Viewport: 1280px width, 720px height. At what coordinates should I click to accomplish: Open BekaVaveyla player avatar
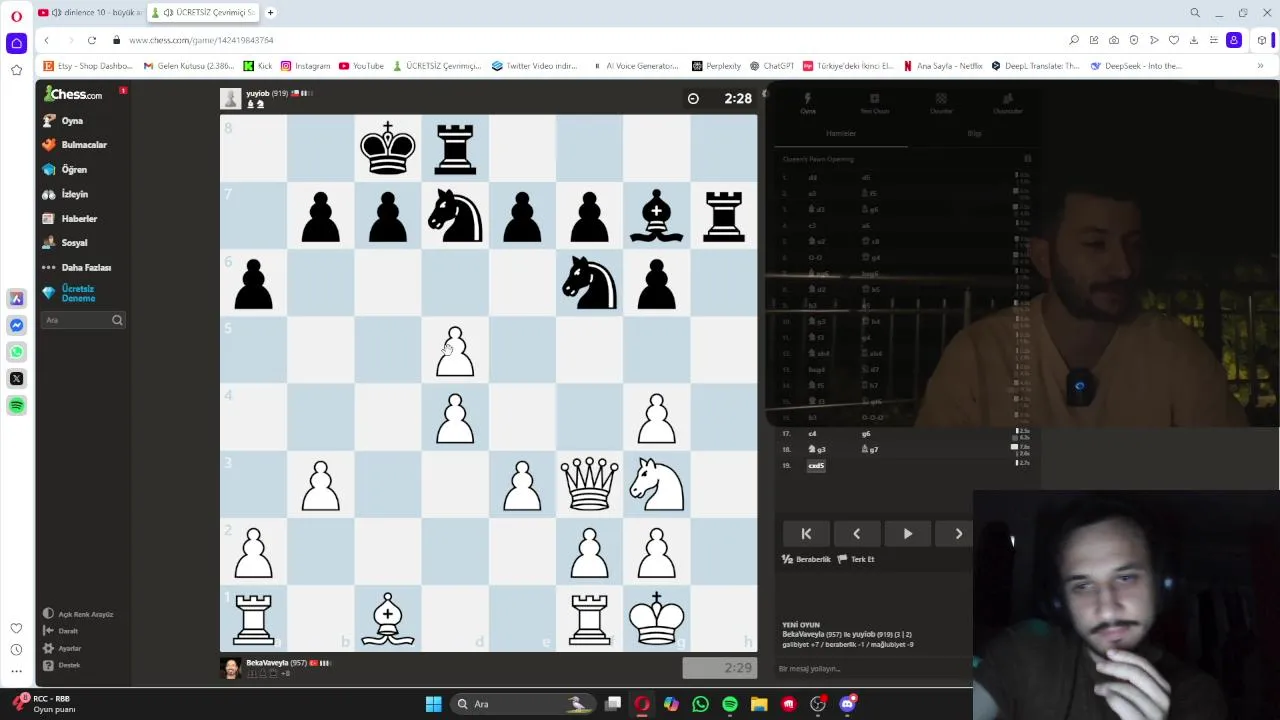coord(231,667)
